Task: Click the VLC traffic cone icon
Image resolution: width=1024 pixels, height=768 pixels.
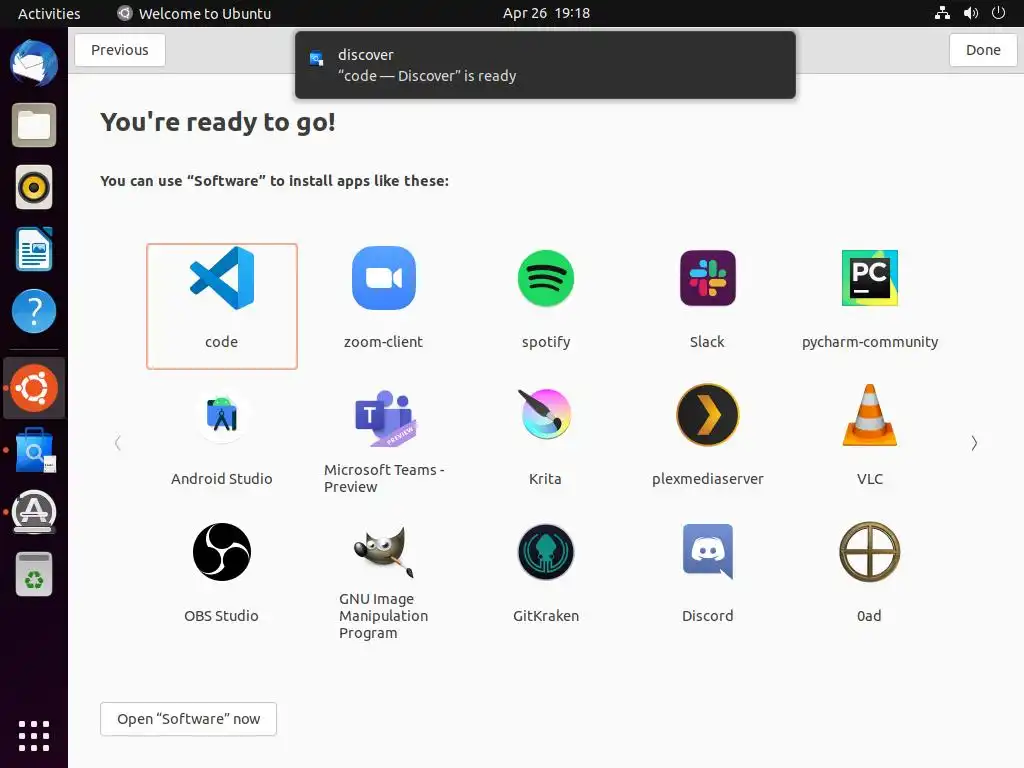Action: point(870,415)
